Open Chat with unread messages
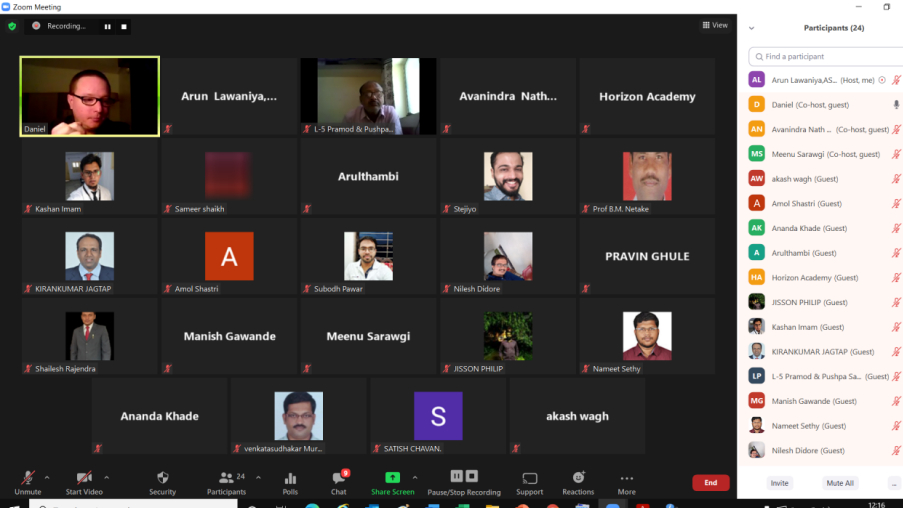Image resolution: width=903 pixels, height=508 pixels. 339,481
